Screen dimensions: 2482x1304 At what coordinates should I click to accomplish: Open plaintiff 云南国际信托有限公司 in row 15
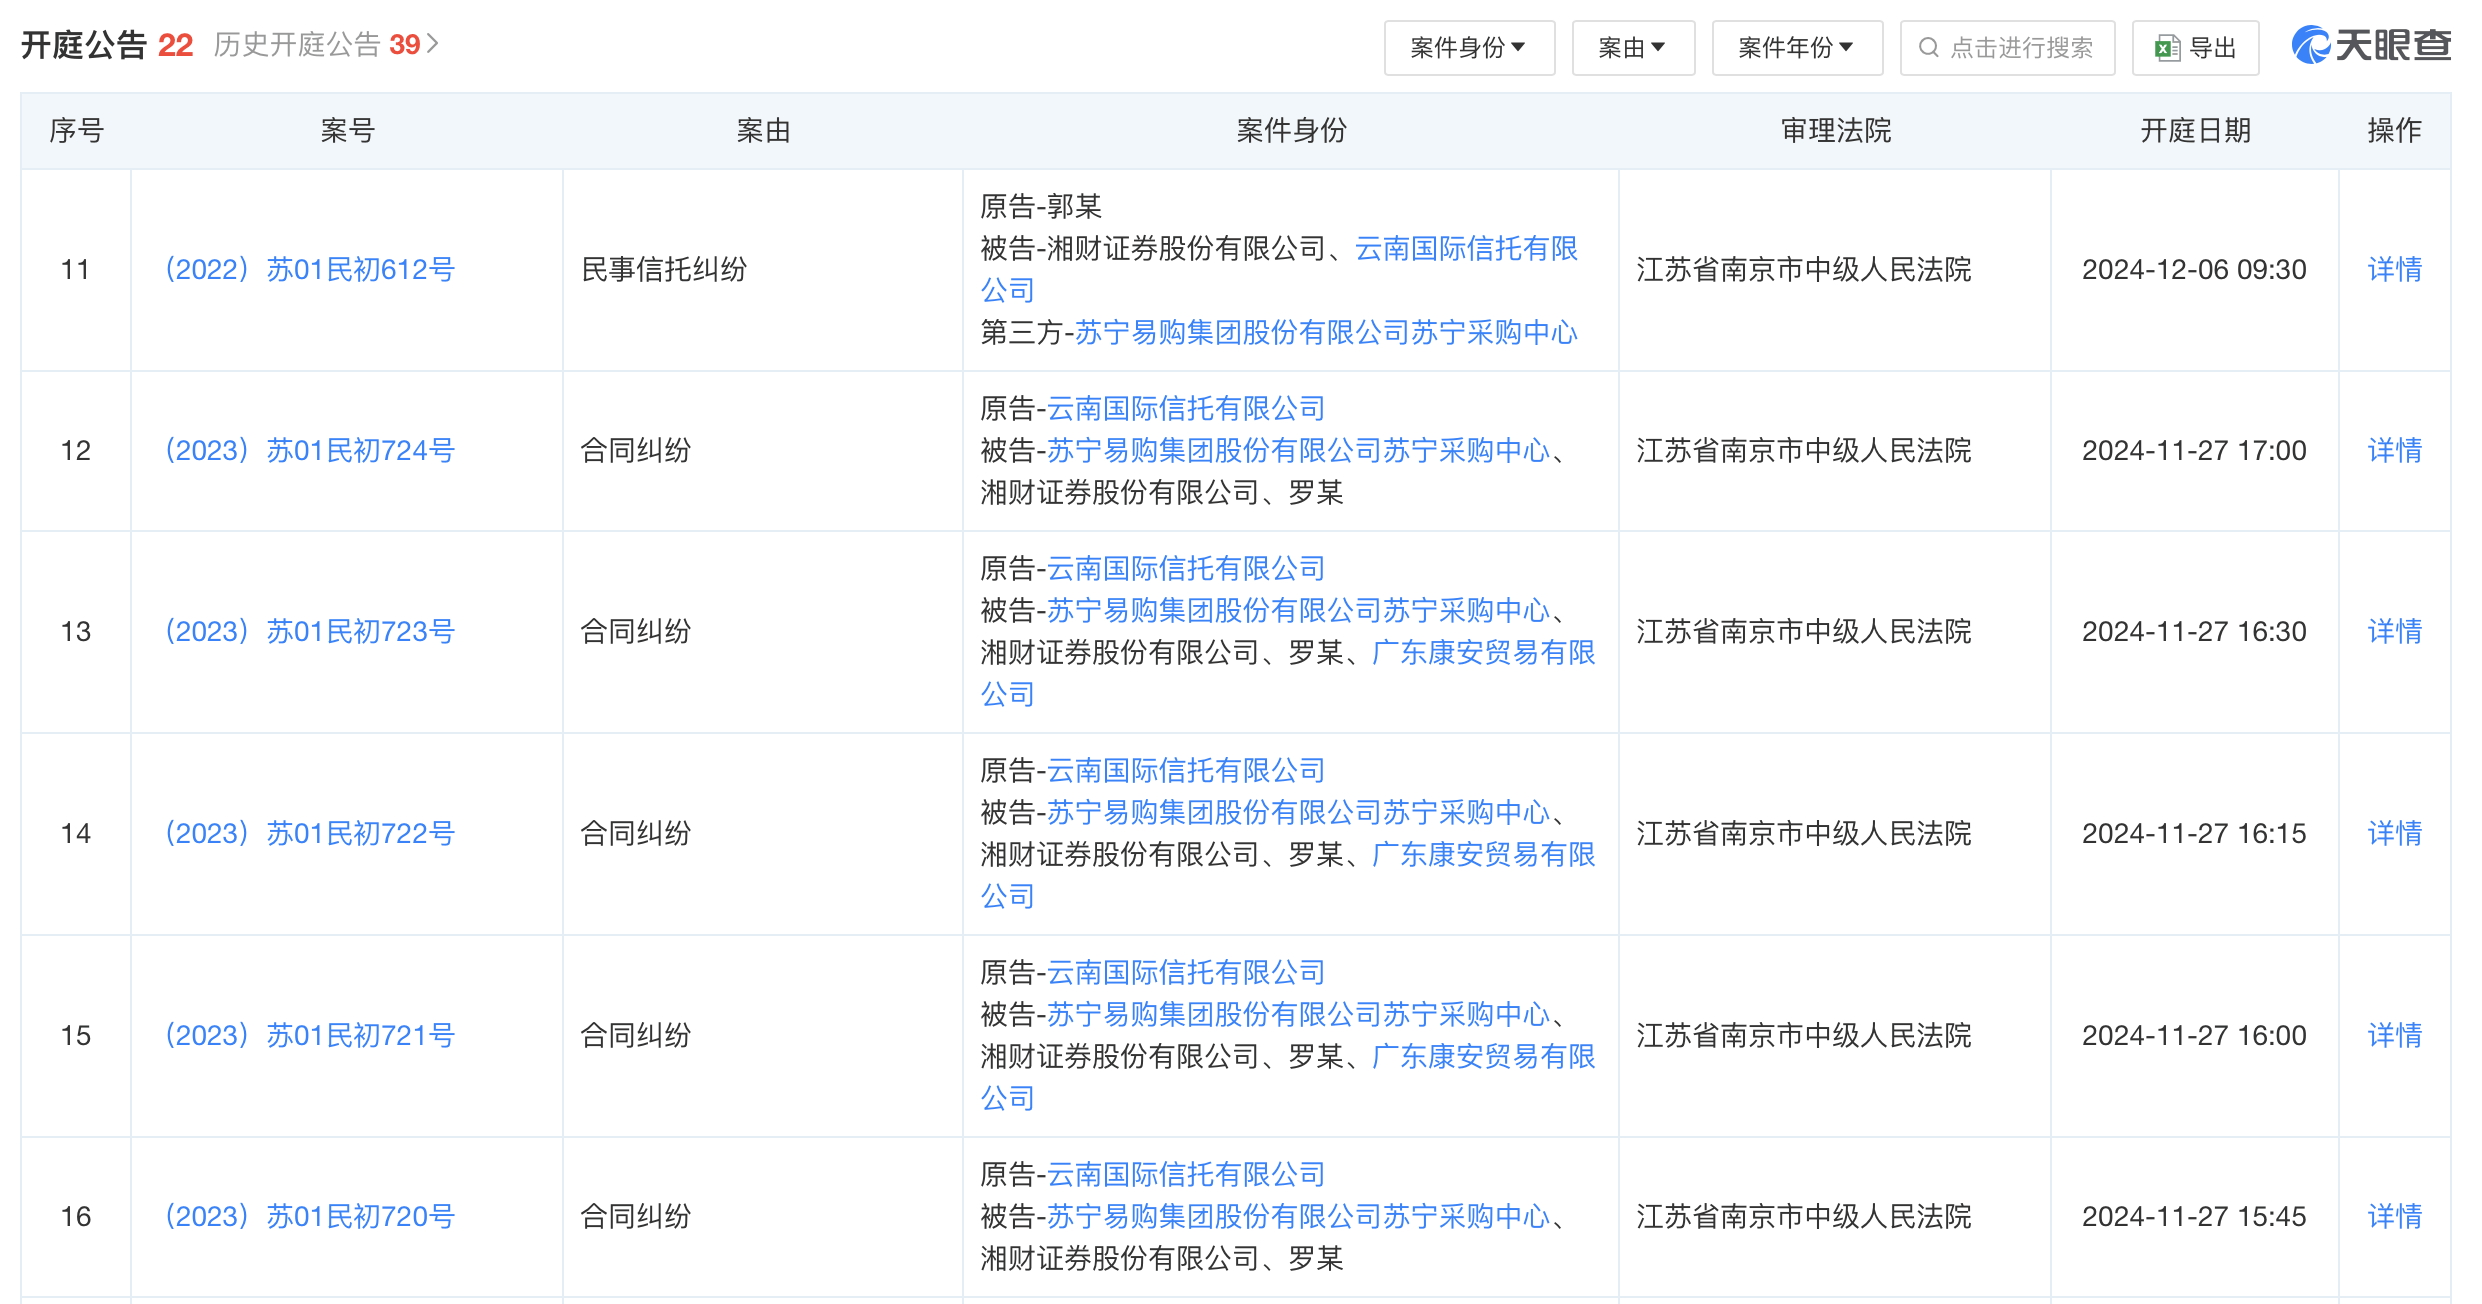click(1186, 972)
